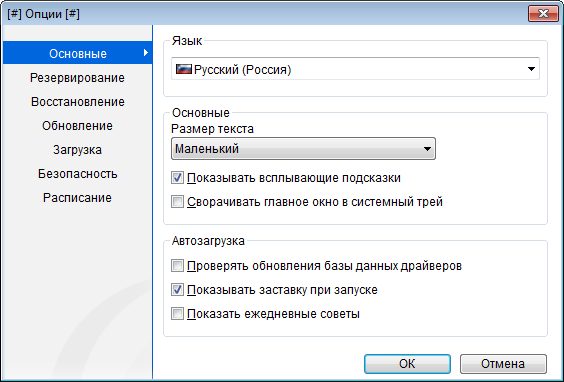Open the Восстановление settings category
The height and width of the screenshot is (382, 564).
(78, 101)
